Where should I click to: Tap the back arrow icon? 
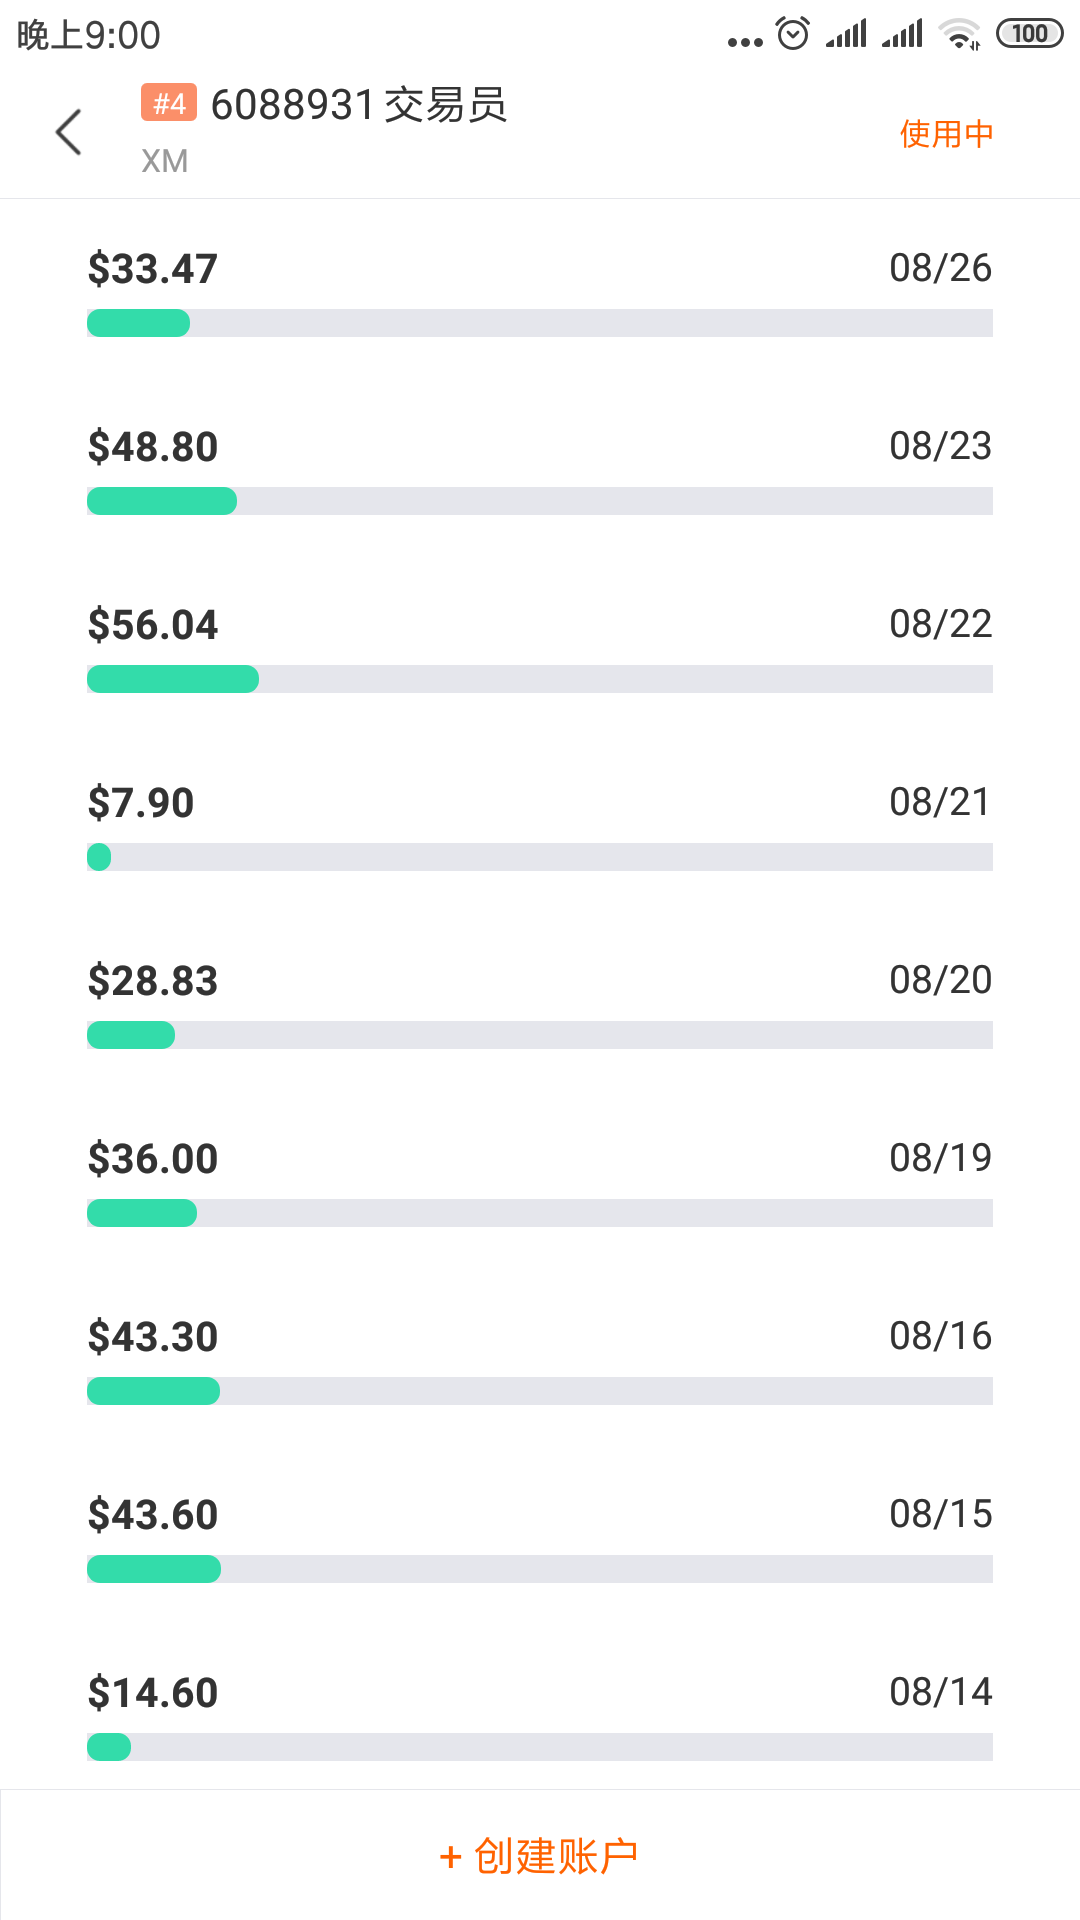(x=68, y=132)
